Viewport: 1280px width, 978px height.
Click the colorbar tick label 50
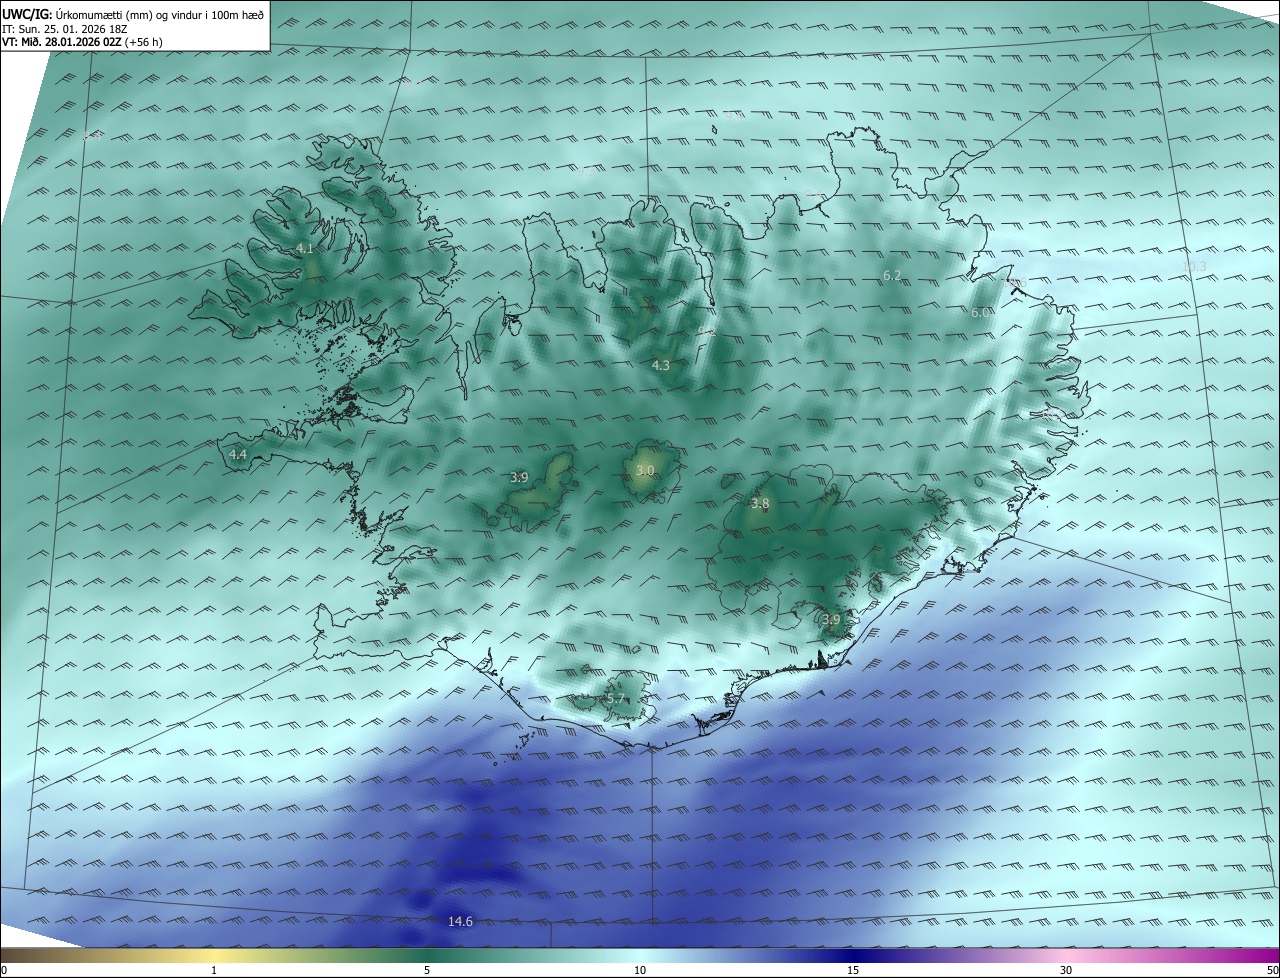[1273, 970]
